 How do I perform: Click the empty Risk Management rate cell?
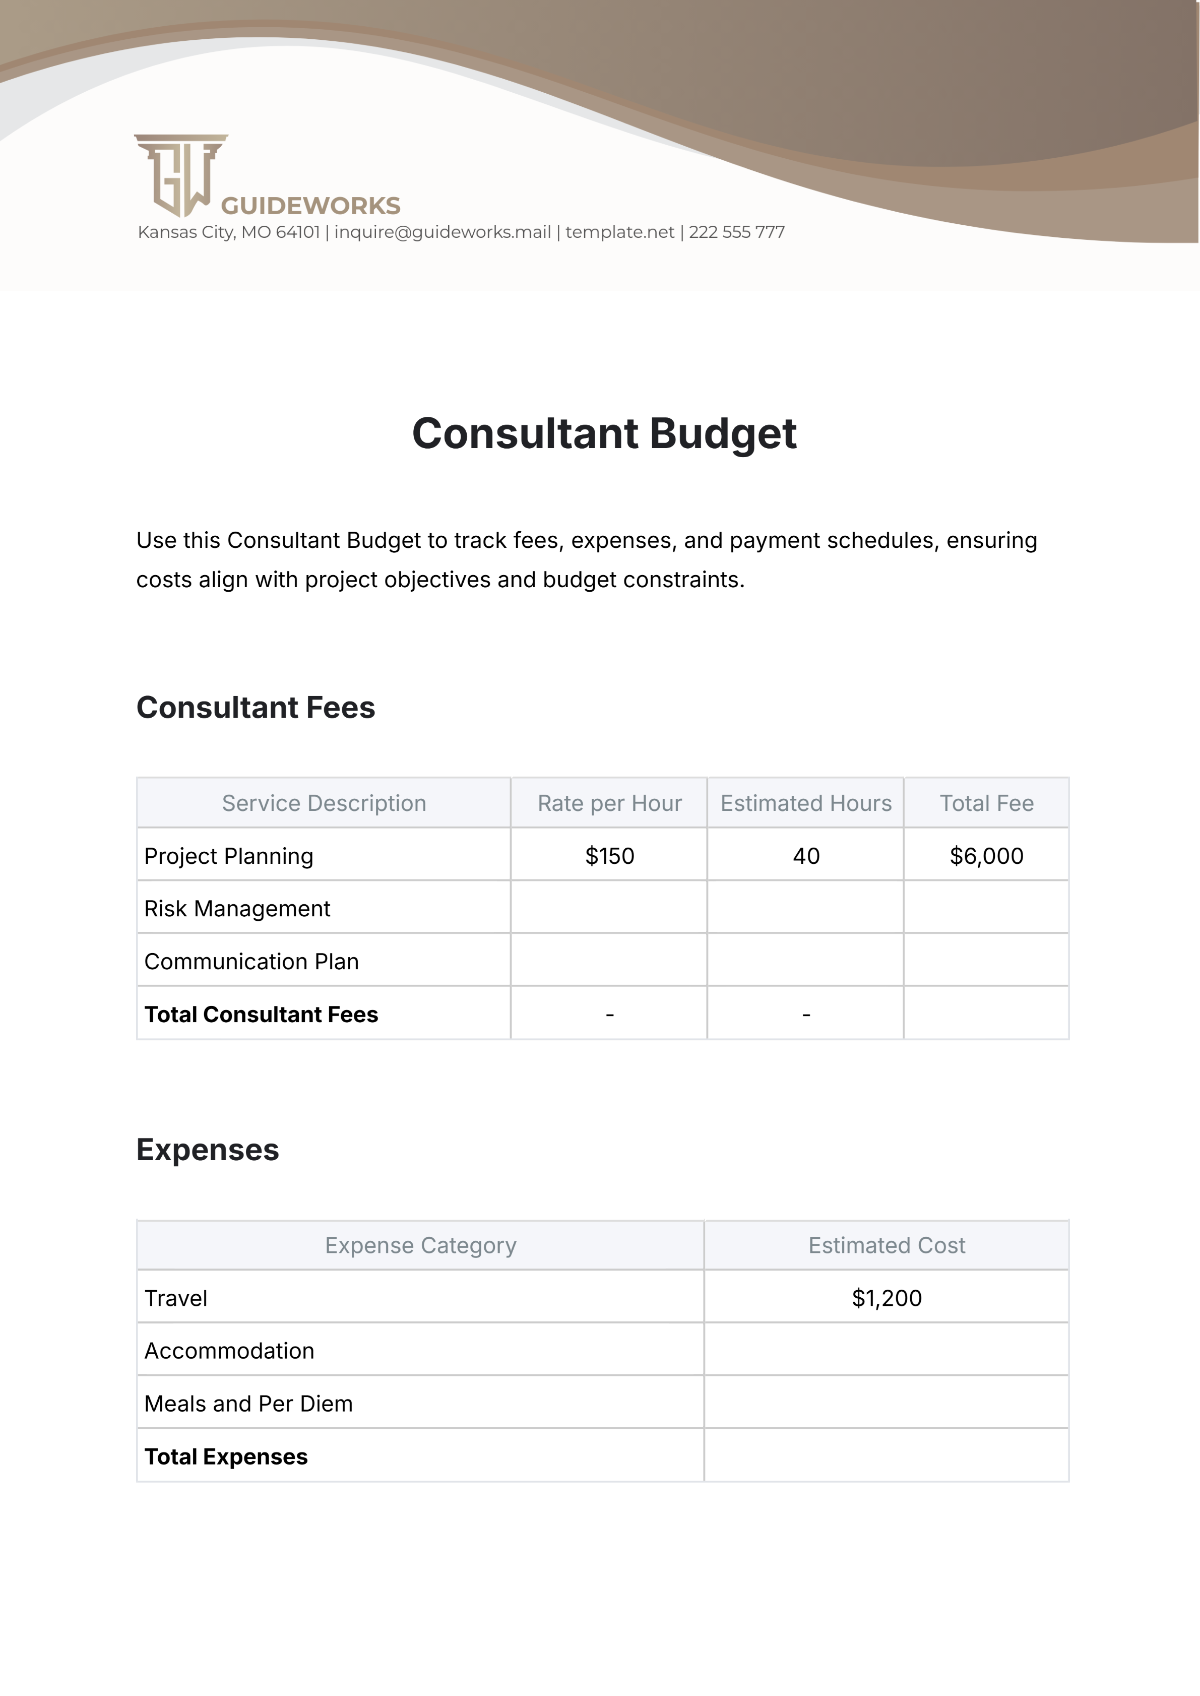click(x=609, y=908)
